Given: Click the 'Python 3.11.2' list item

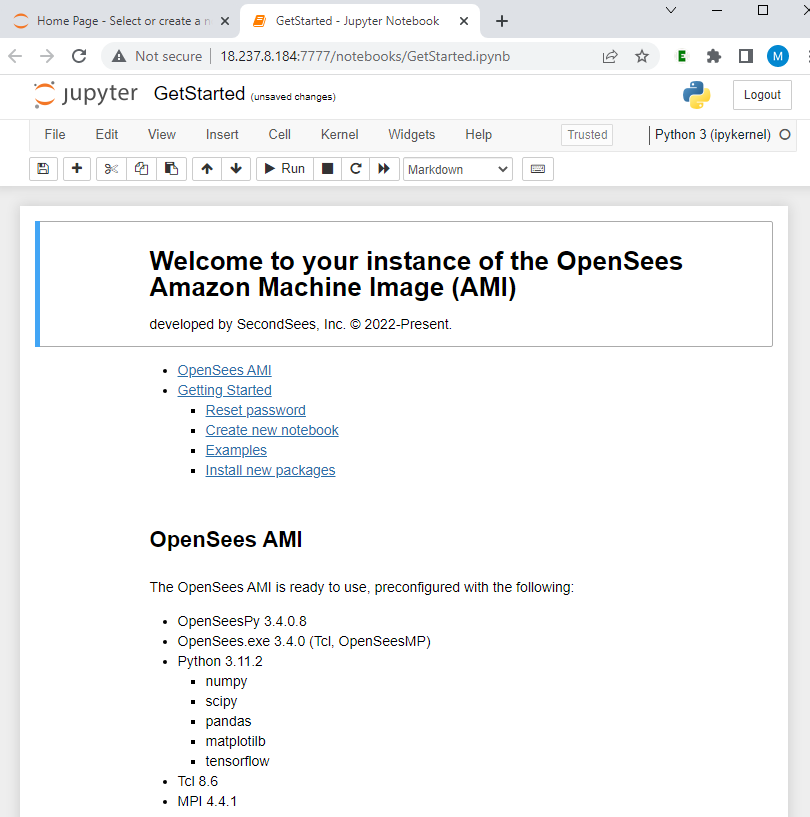Looking at the screenshot, I should point(220,661).
